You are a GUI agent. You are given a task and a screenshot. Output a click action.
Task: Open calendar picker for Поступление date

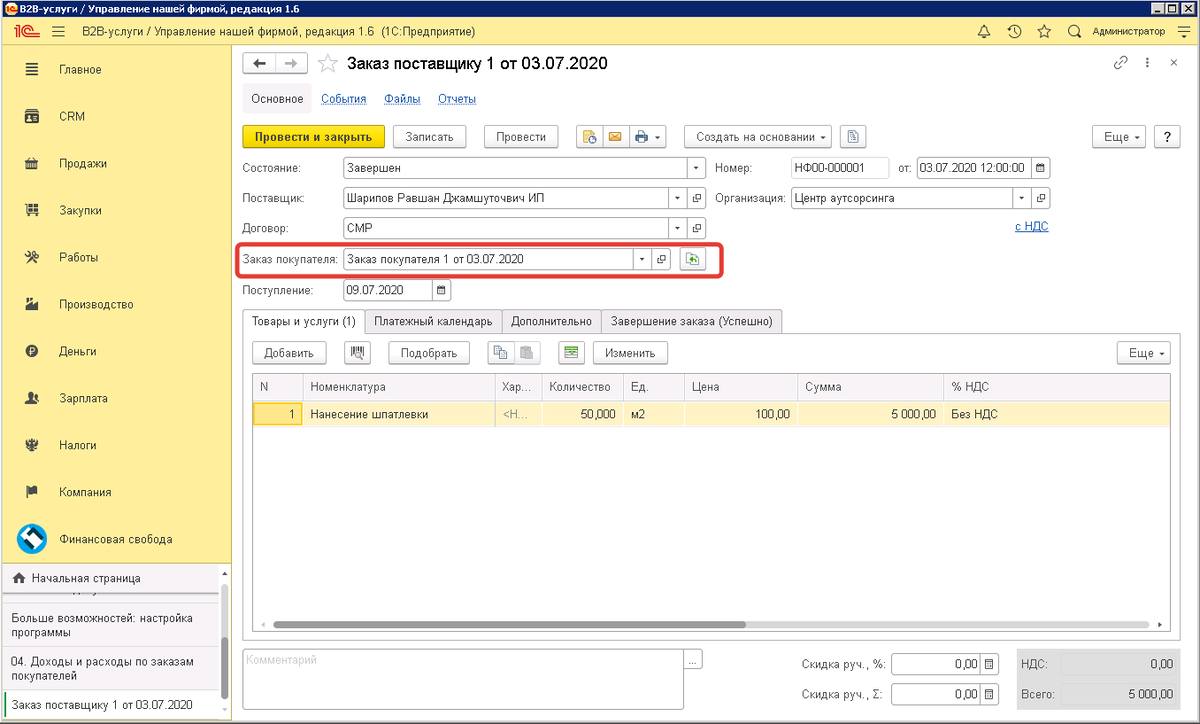click(441, 290)
